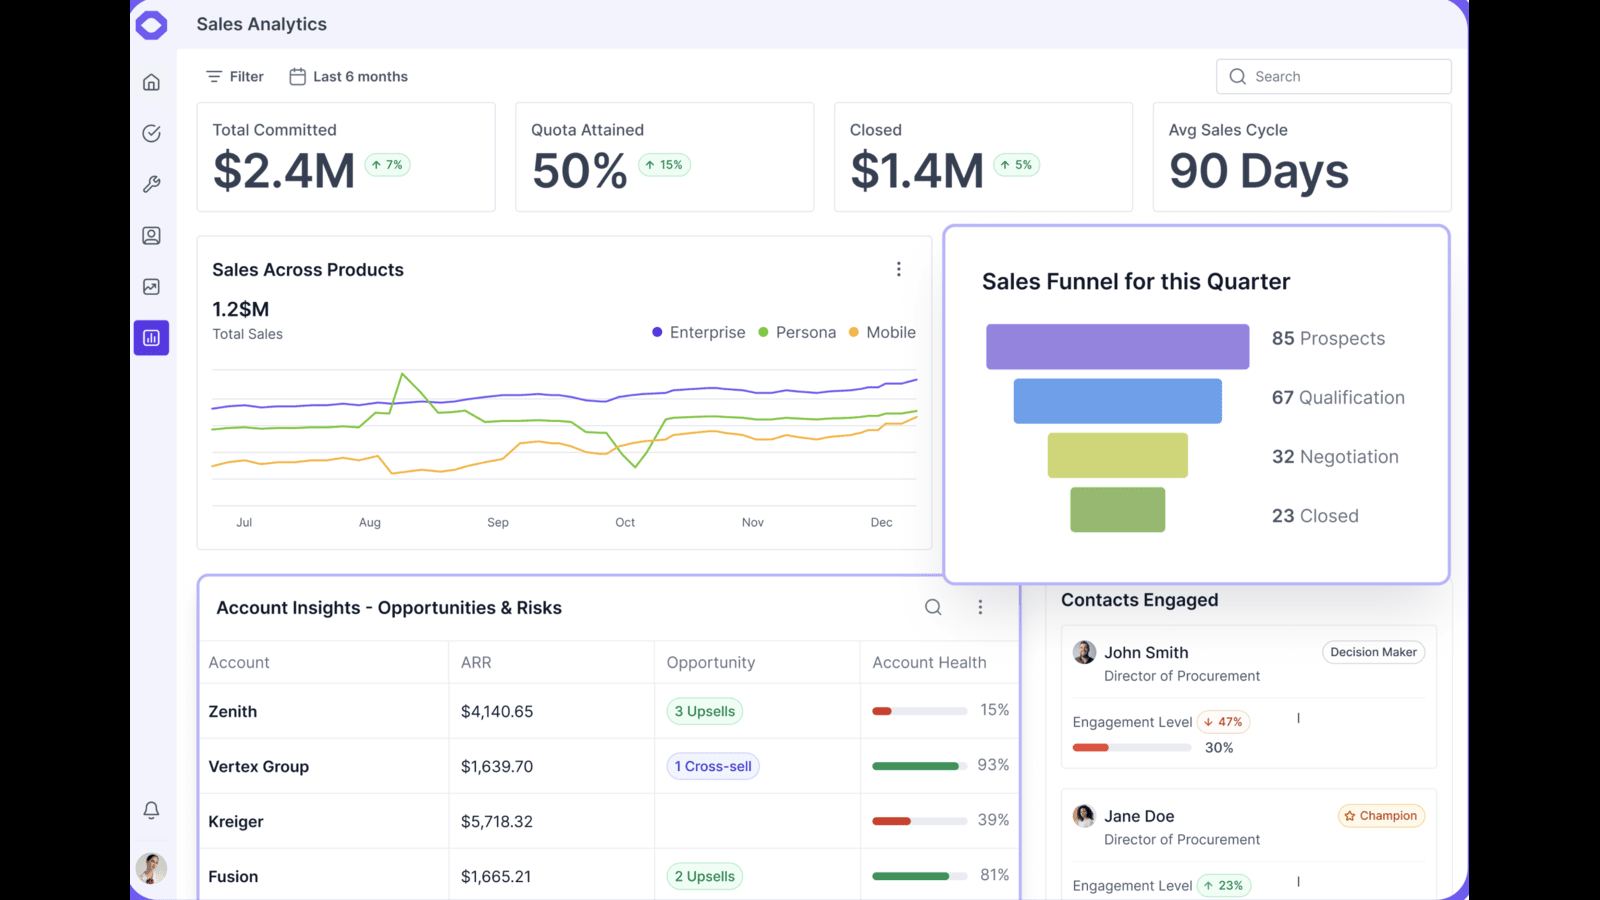This screenshot has width=1600, height=900.
Task: Open Account Insights three-dot menu
Action: tap(980, 607)
